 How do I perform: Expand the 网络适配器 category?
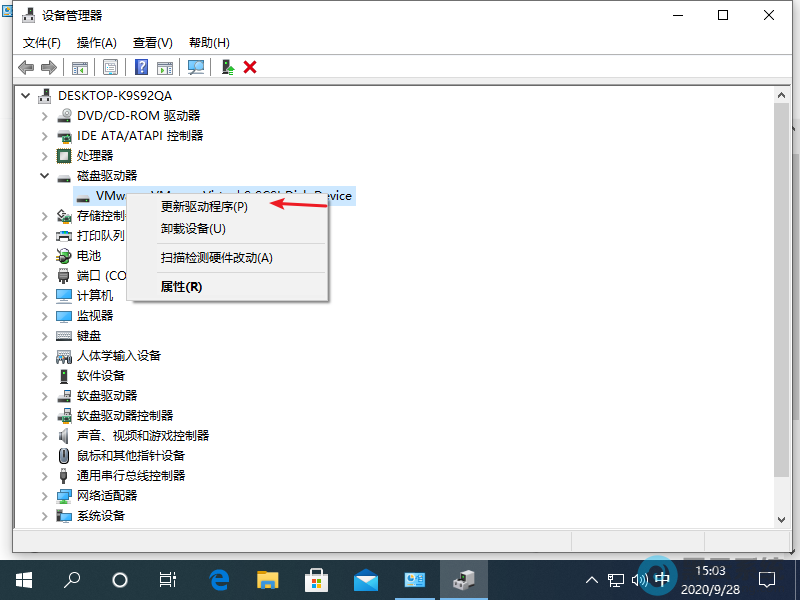pos(44,496)
